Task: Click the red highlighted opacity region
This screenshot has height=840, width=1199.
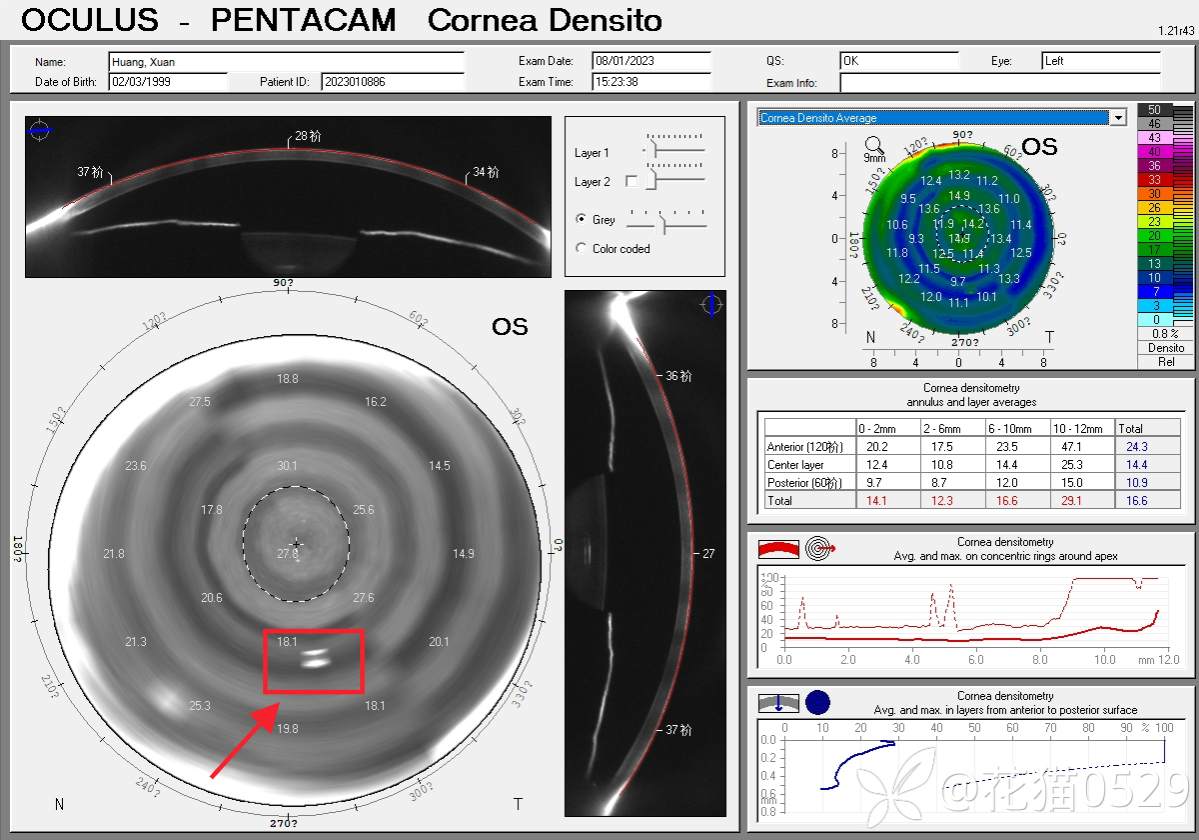Action: [313, 661]
